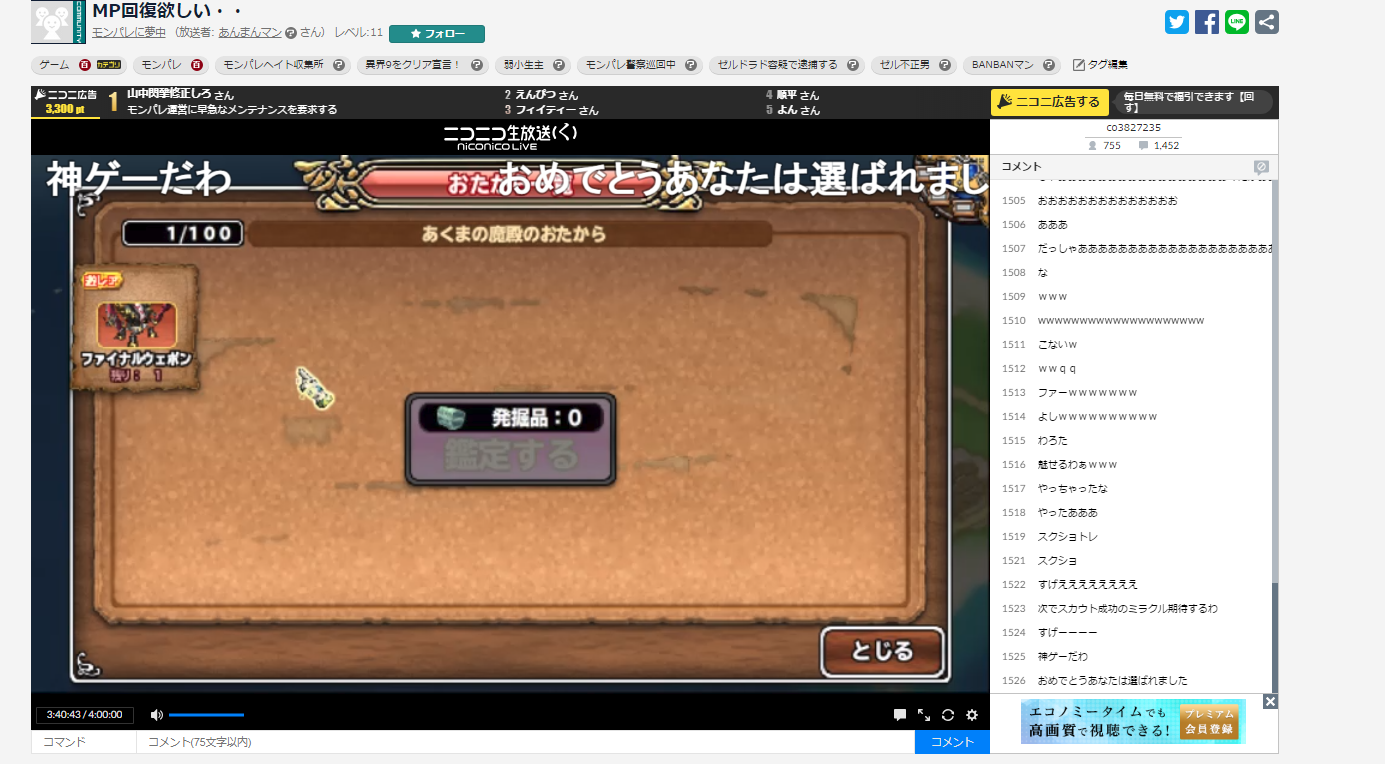
Task: Click third-ranked advertiser フィイティー
Action: pos(548,110)
